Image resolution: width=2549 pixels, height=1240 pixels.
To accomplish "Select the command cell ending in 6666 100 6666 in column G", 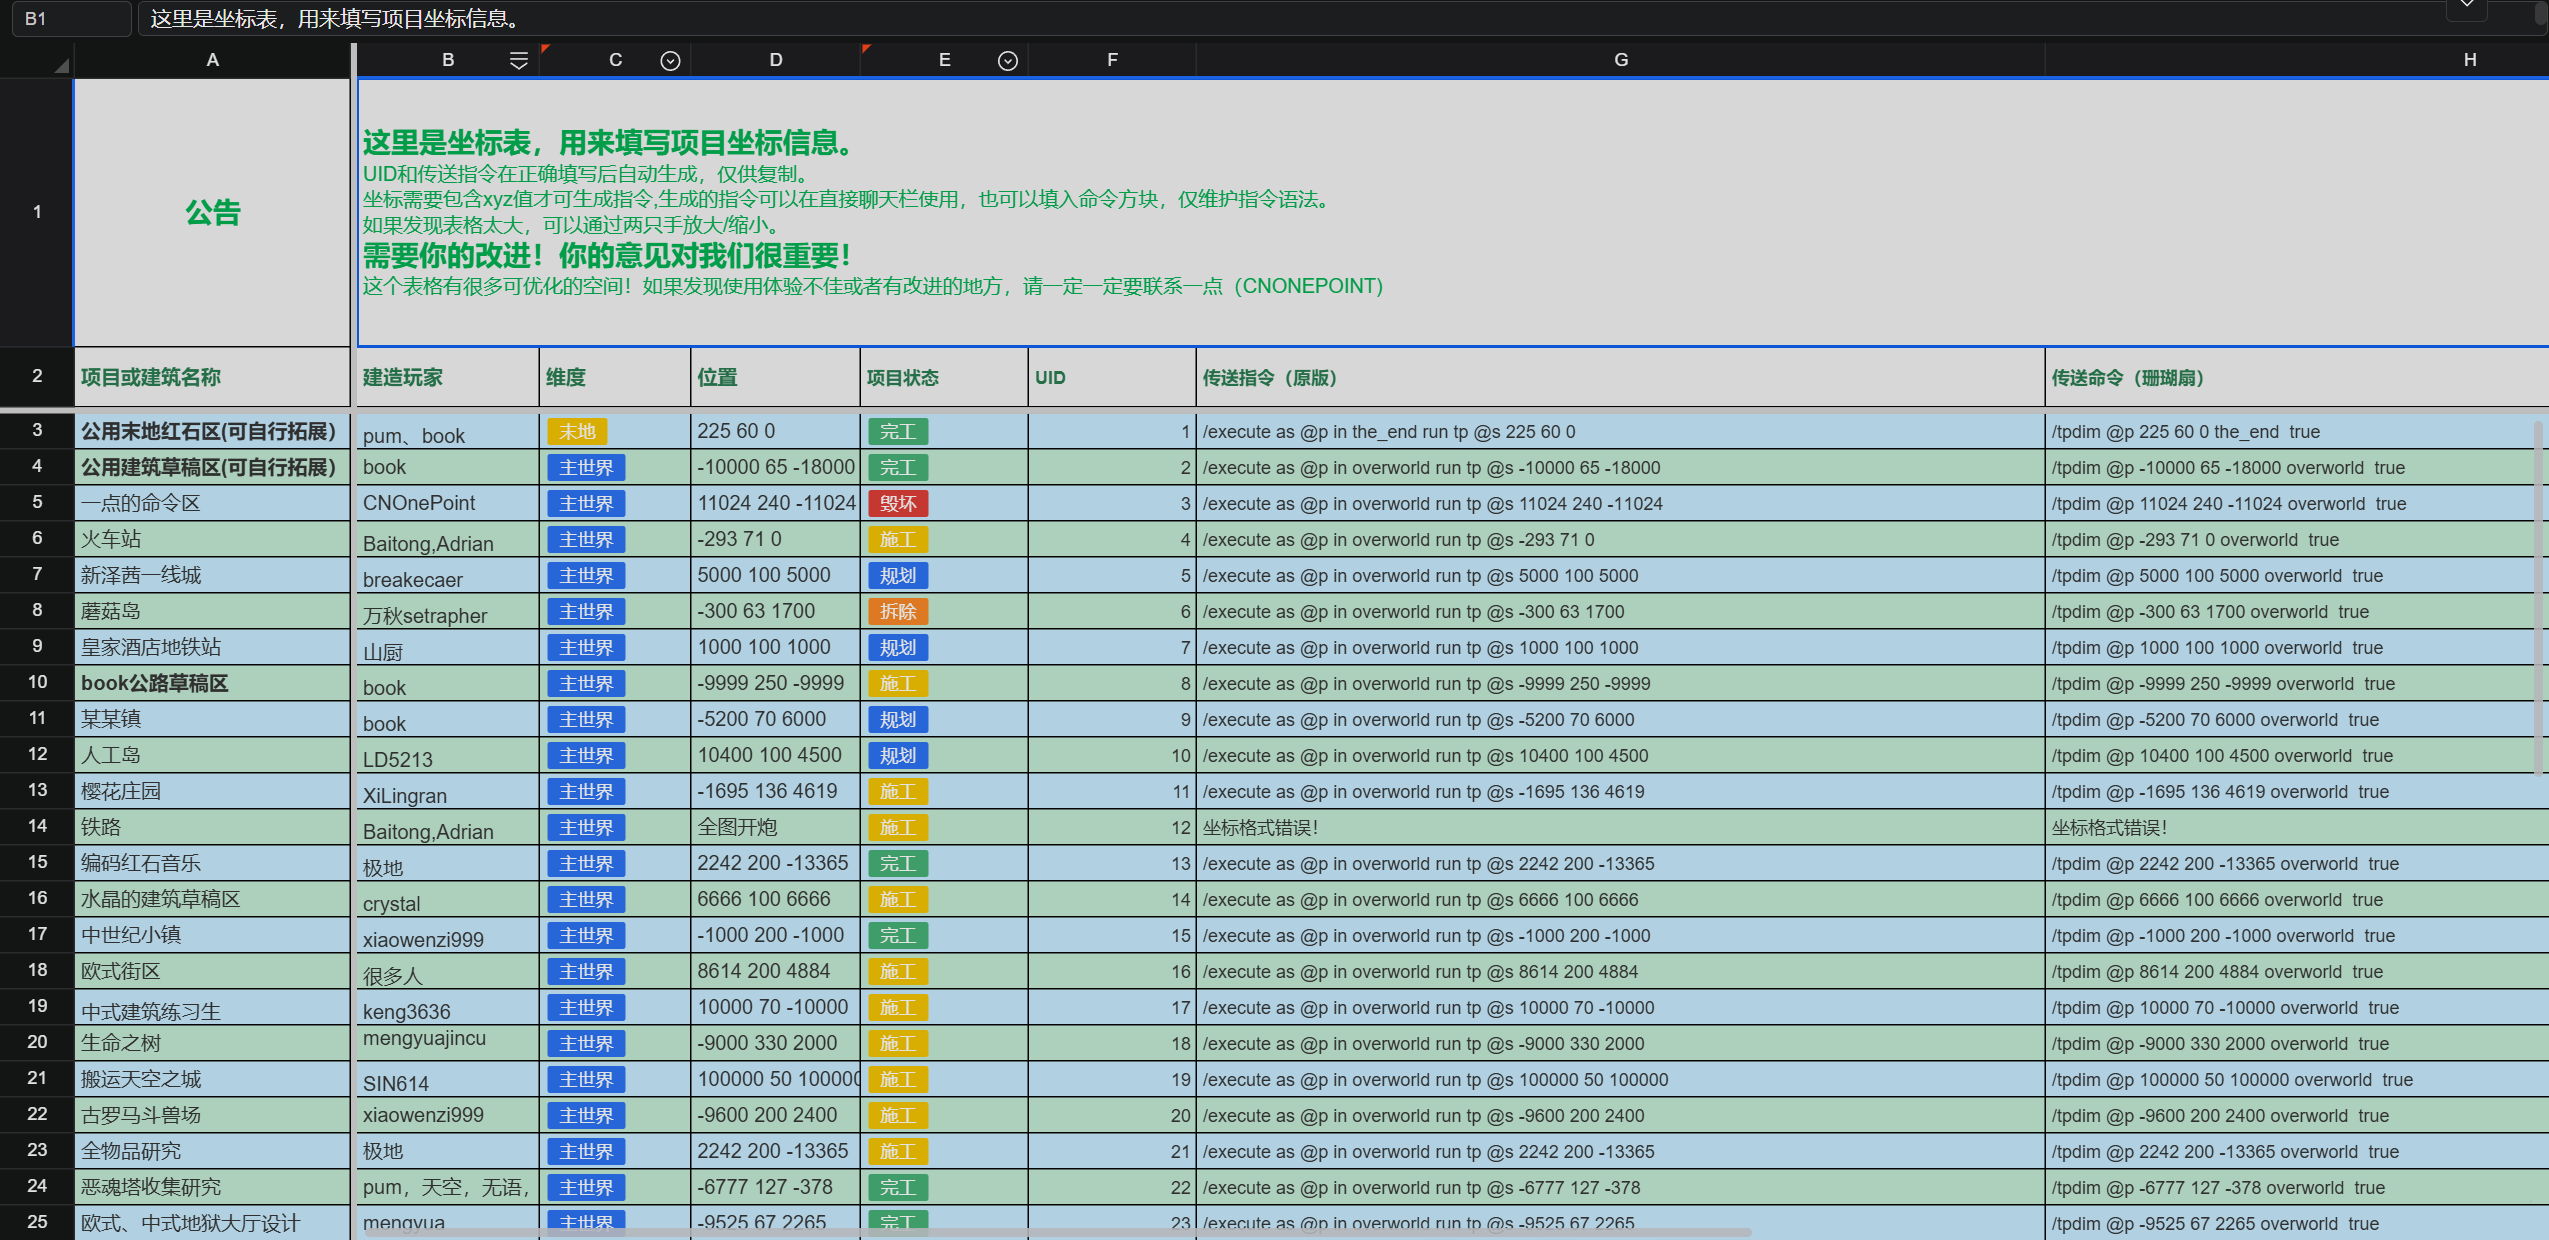I will click(1620, 899).
